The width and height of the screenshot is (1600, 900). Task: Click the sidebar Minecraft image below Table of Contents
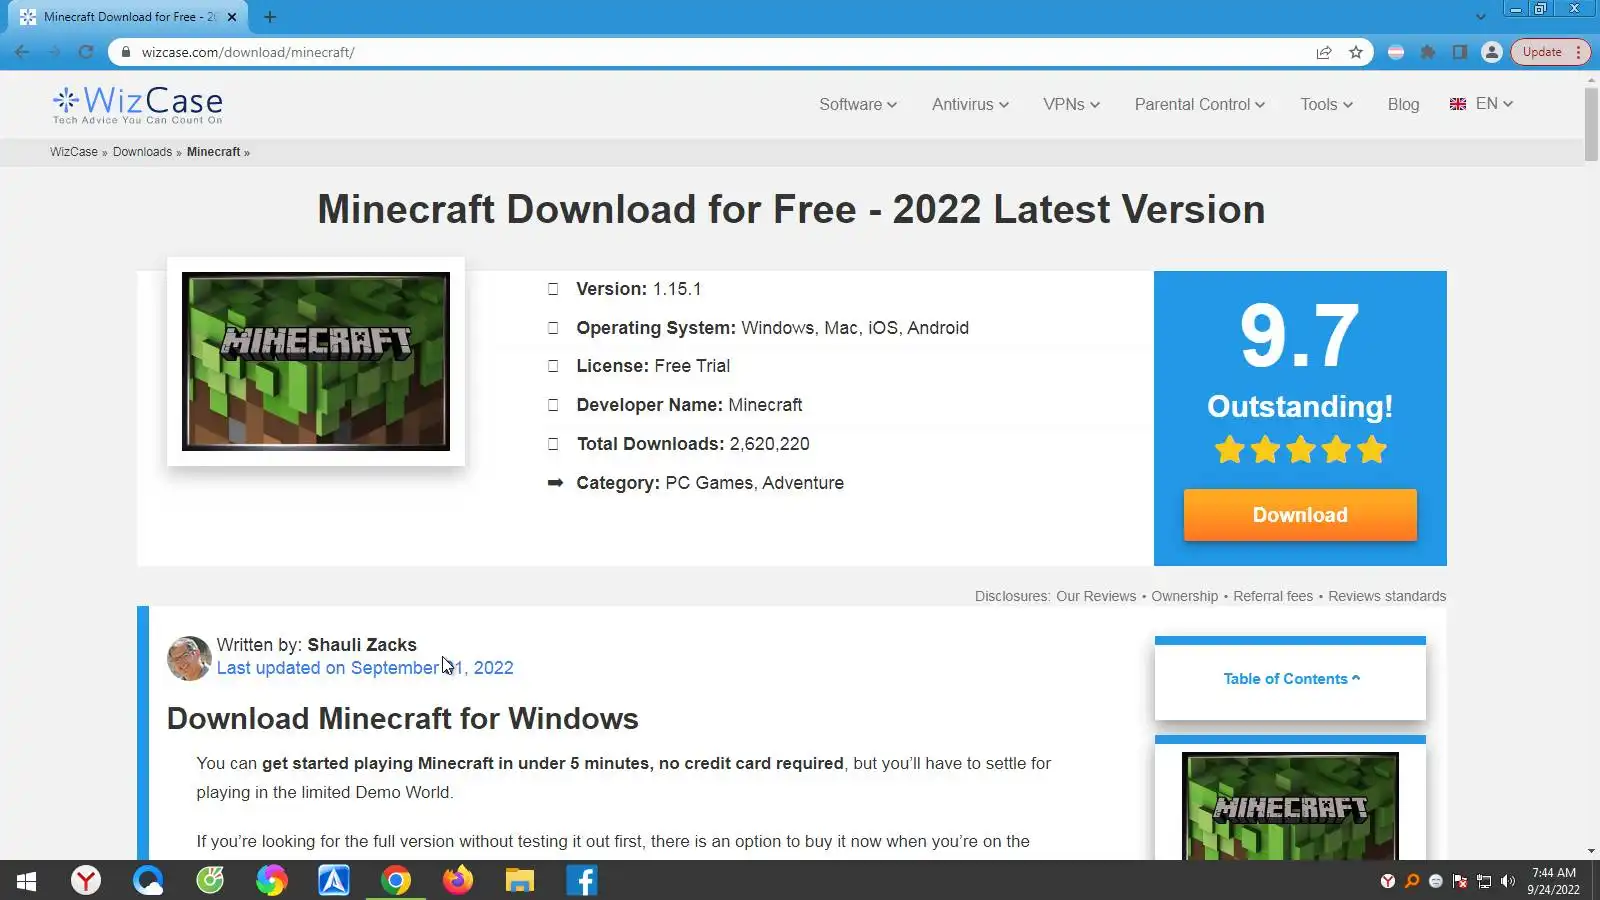pos(1290,806)
